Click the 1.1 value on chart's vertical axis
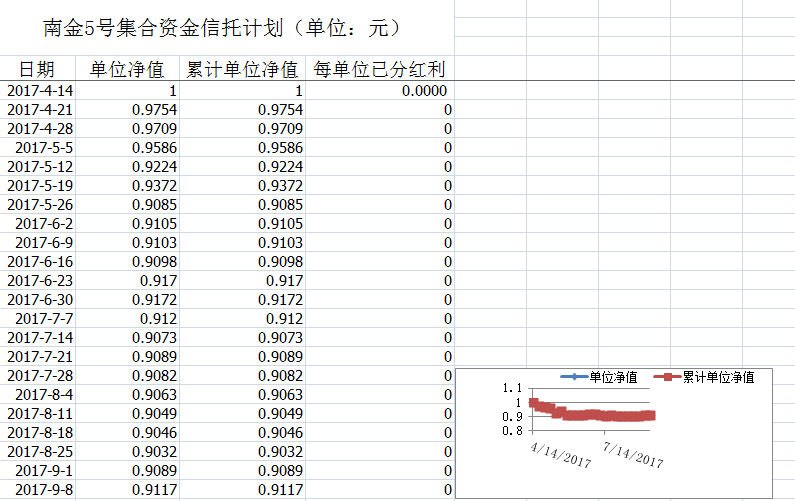The width and height of the screenshot is (795, 501). coord(512,388)
